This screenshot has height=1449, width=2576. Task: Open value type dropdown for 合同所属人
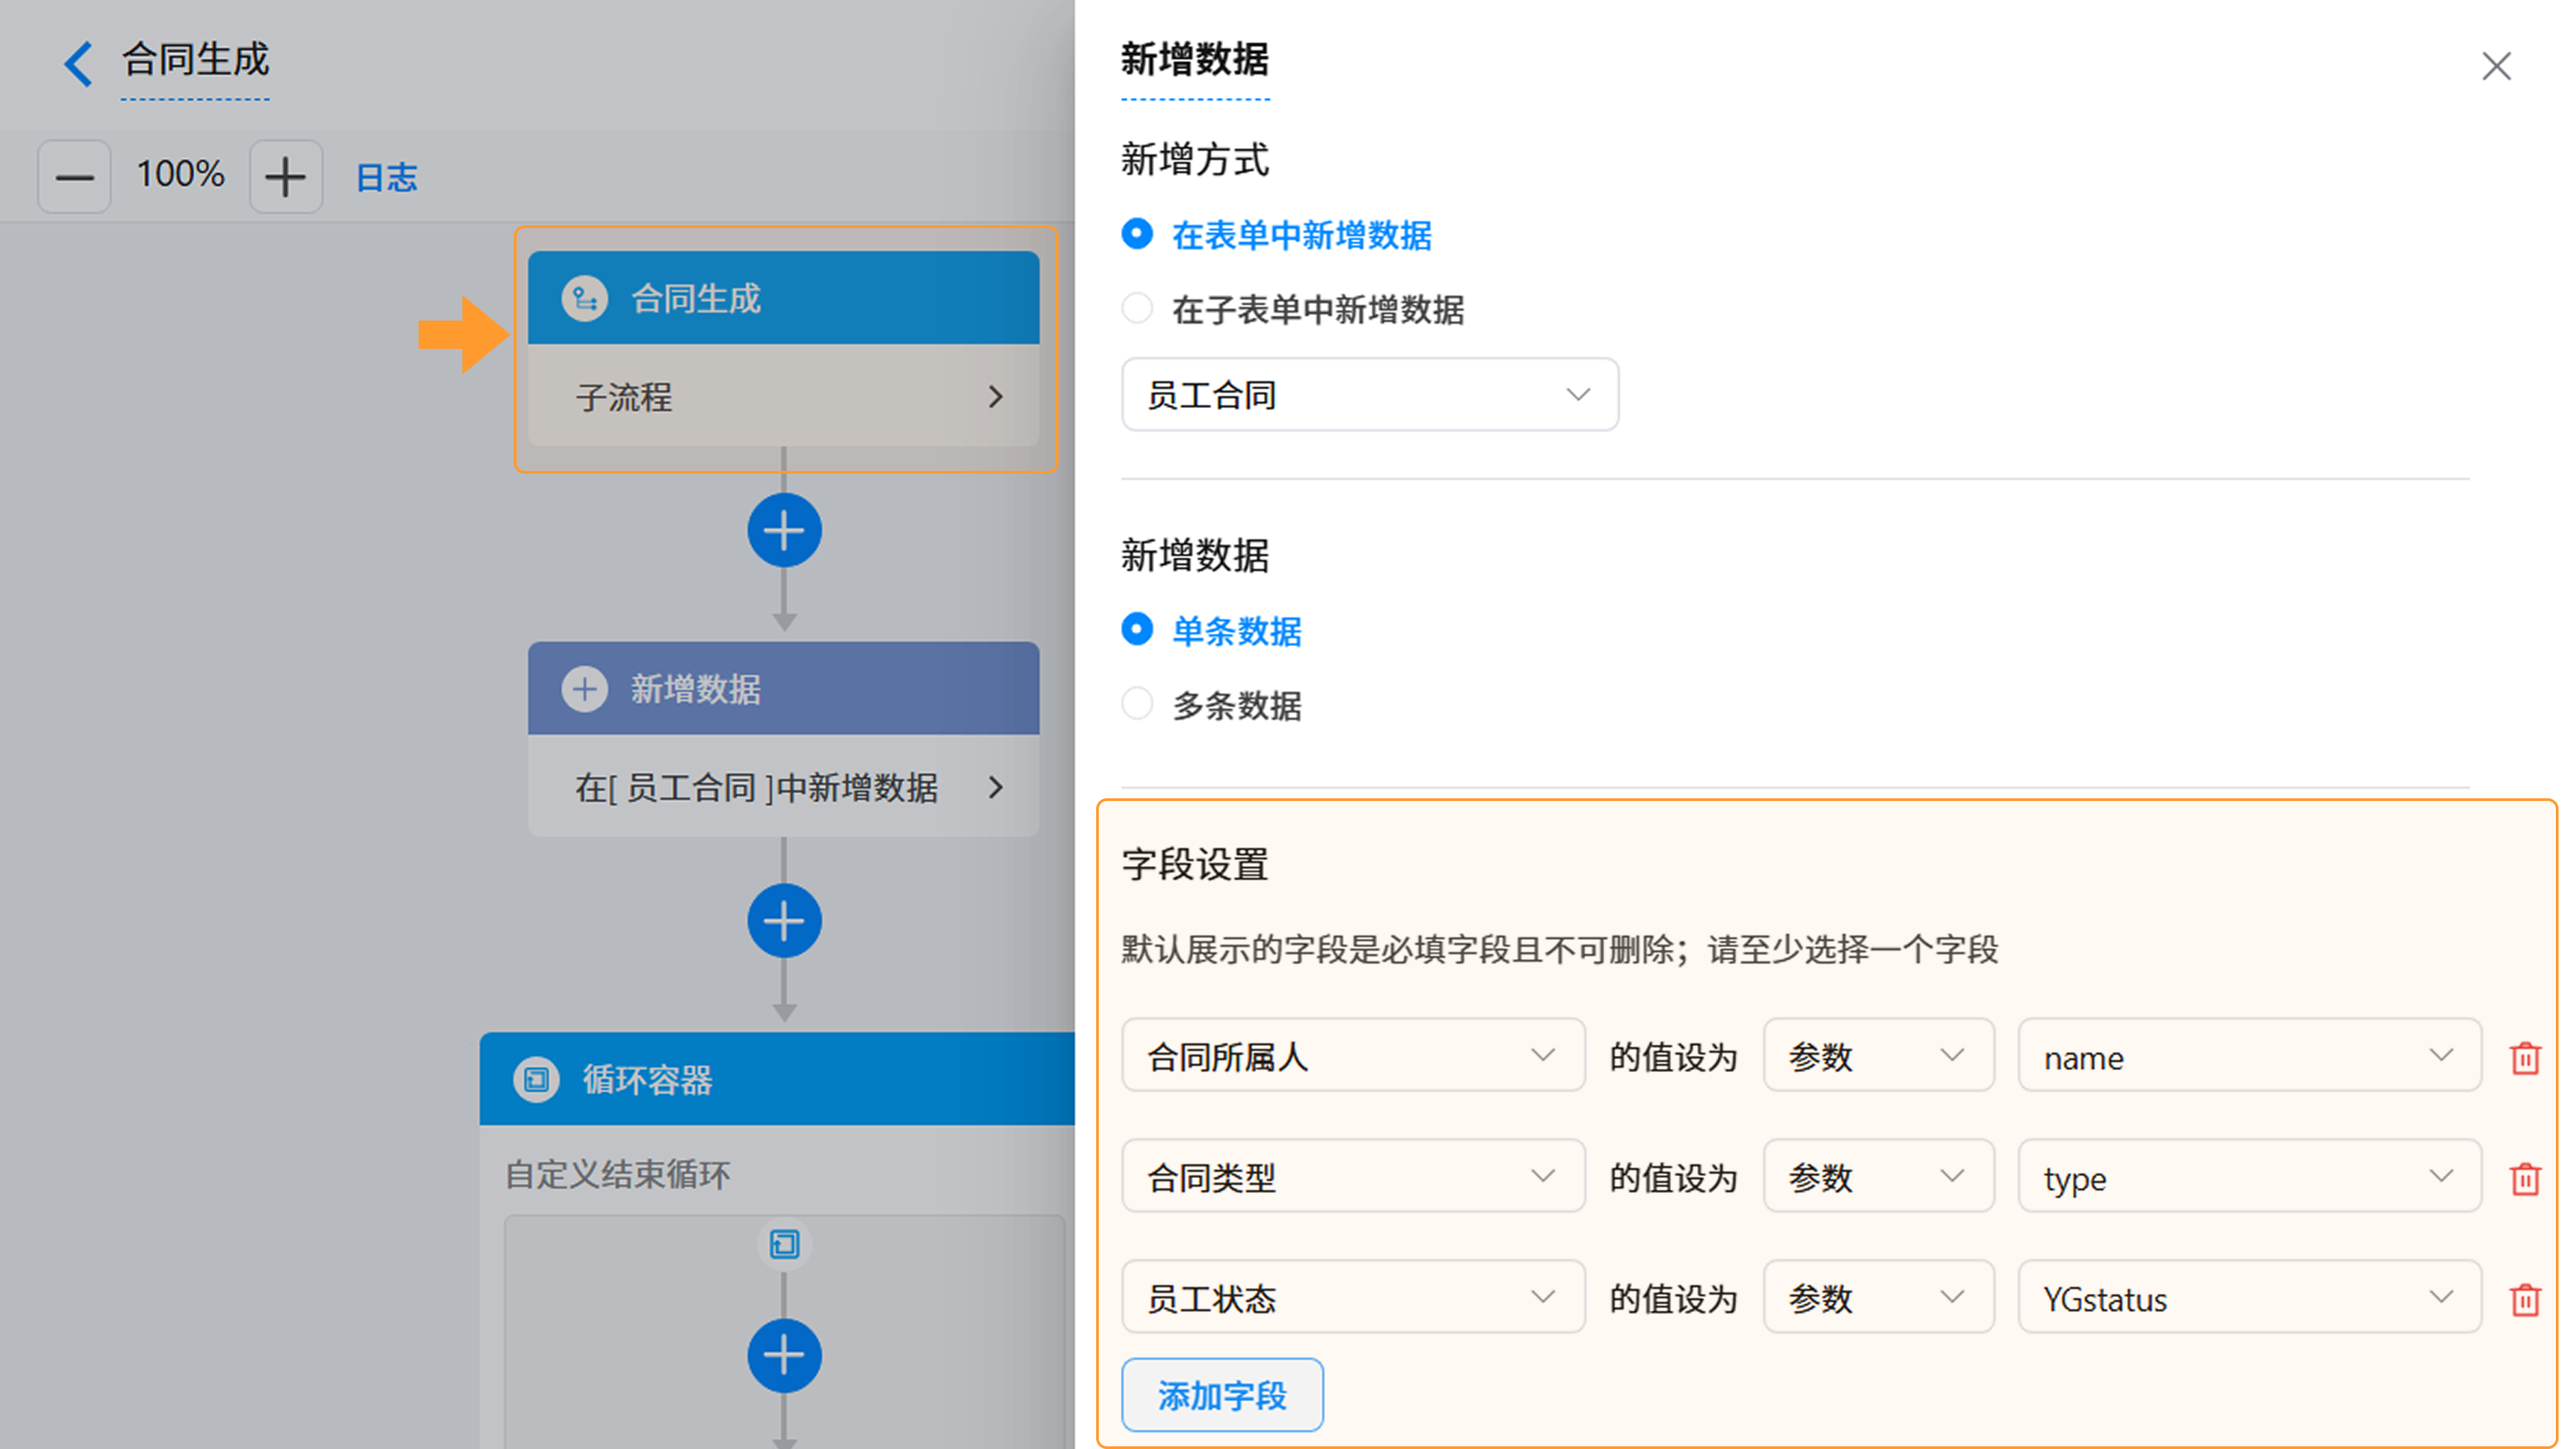[x=1878, y=1056]
